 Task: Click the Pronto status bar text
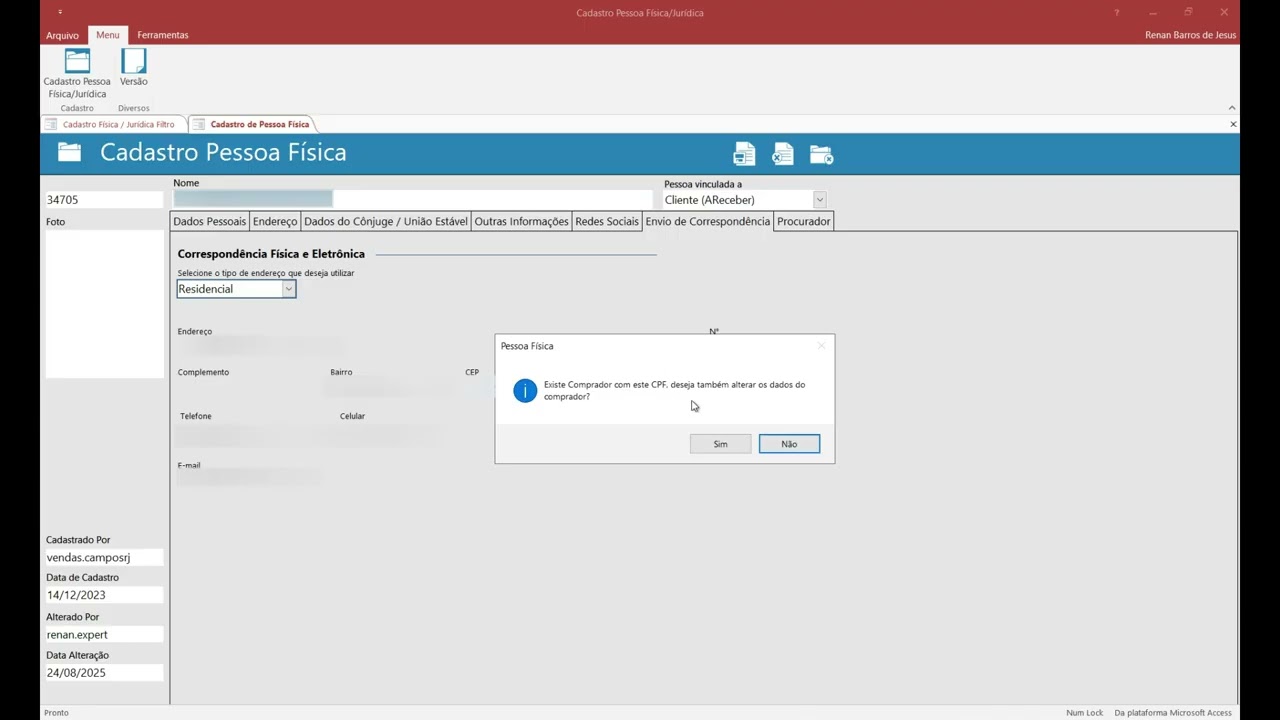(56, 713)
